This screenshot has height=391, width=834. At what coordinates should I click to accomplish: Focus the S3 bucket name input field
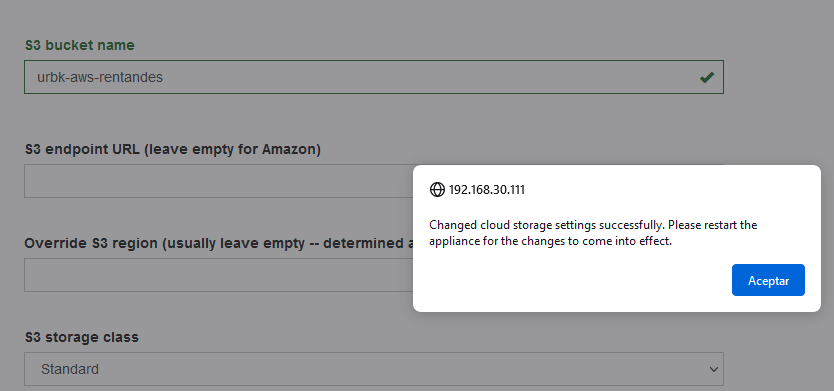(x=373, y=77)
